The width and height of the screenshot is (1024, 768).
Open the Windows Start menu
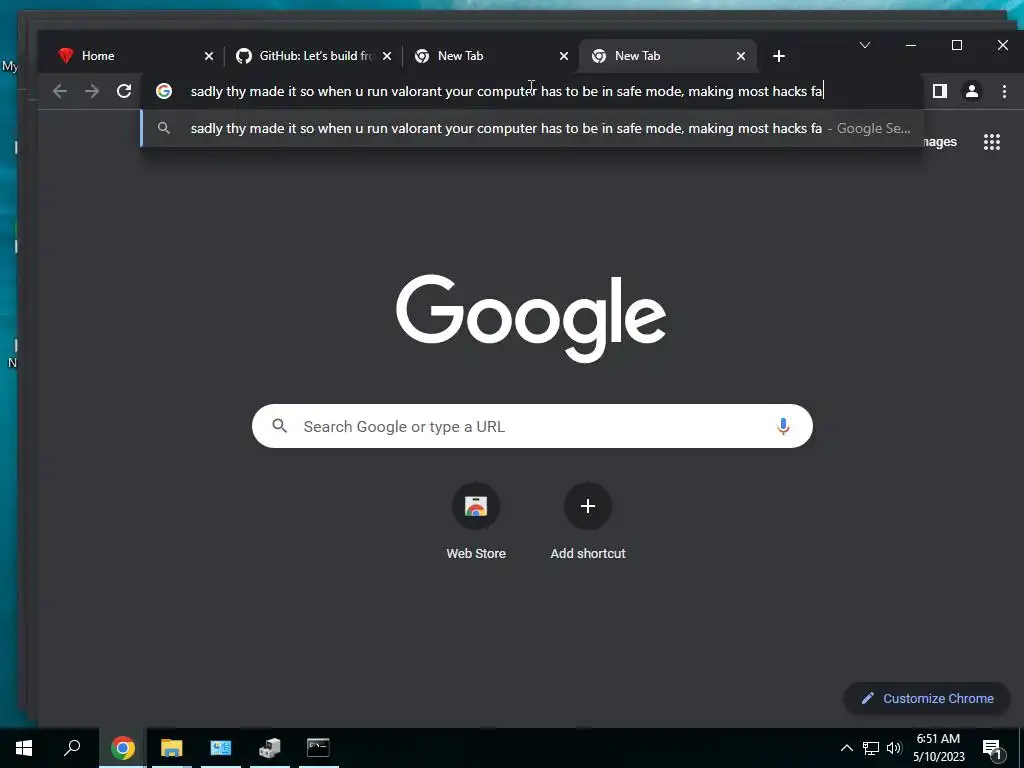(24, 748)
